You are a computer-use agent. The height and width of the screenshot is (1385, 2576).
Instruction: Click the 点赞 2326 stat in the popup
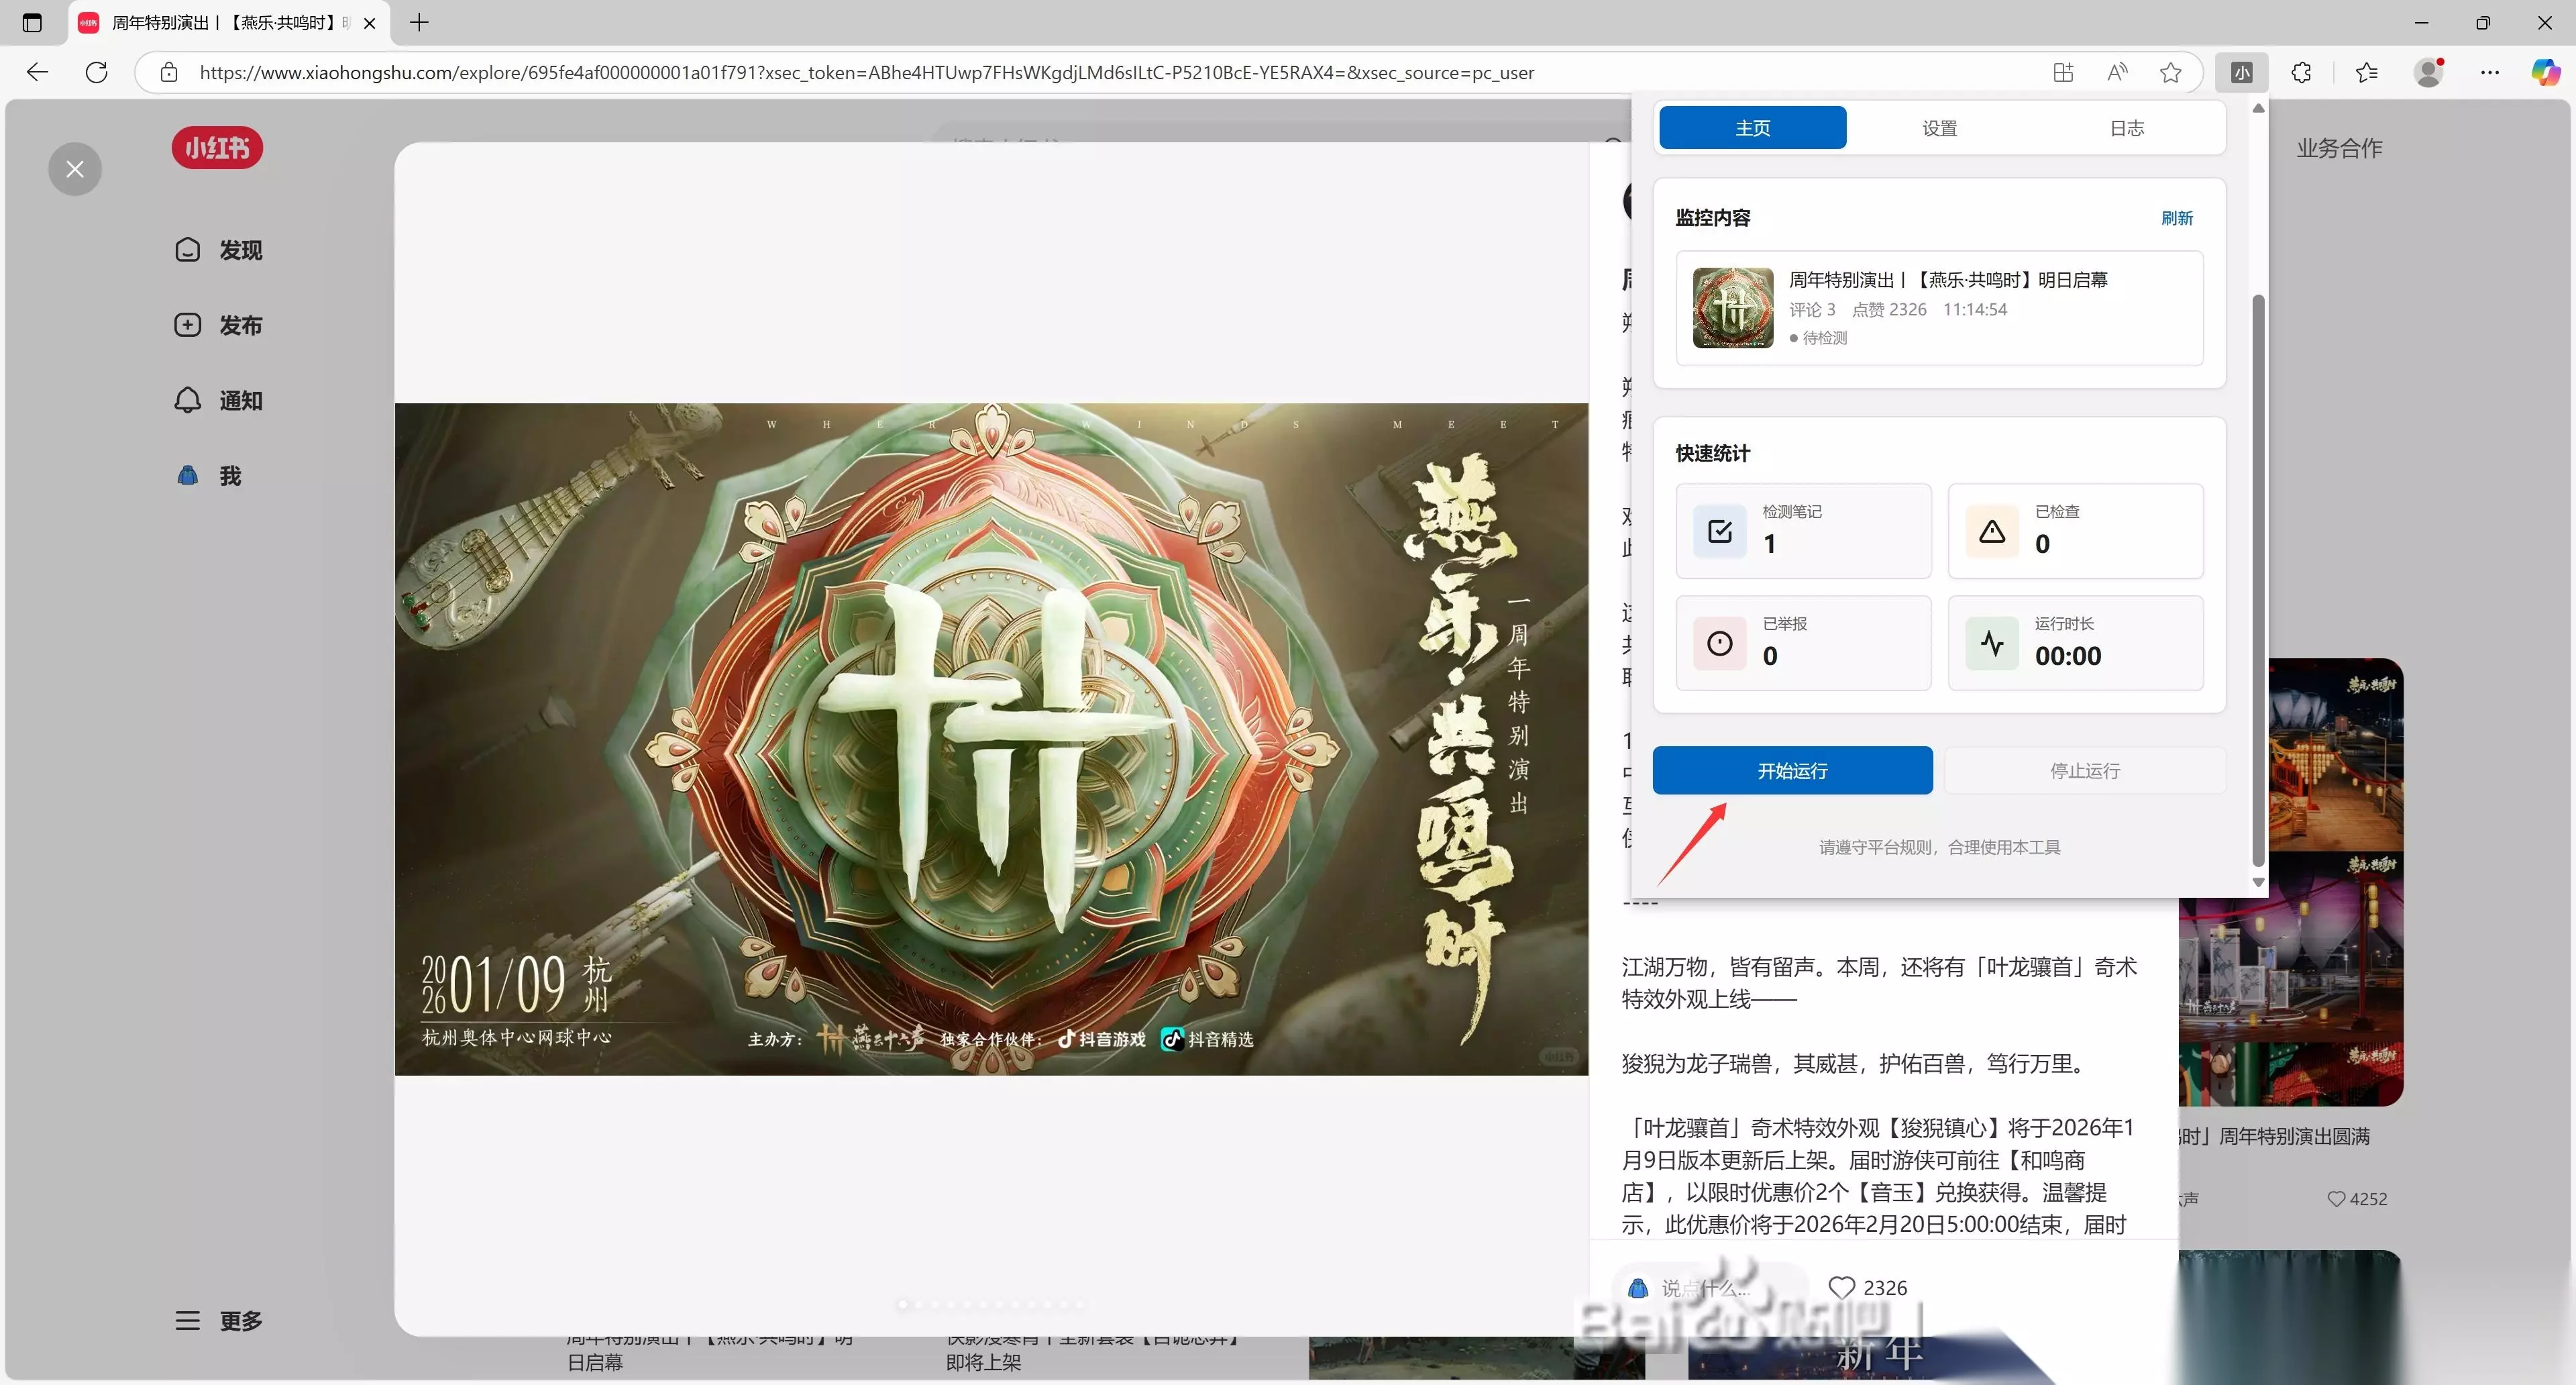[1889, 310]
